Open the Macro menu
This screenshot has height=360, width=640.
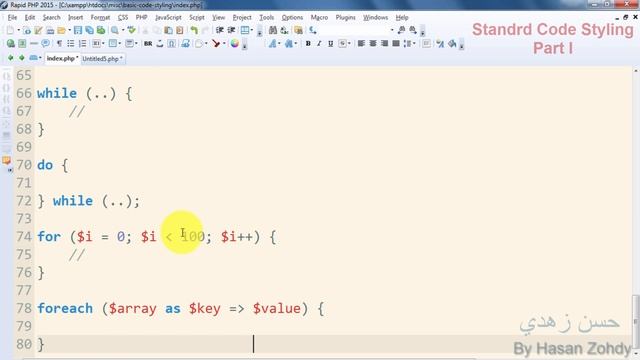(319, 18)
